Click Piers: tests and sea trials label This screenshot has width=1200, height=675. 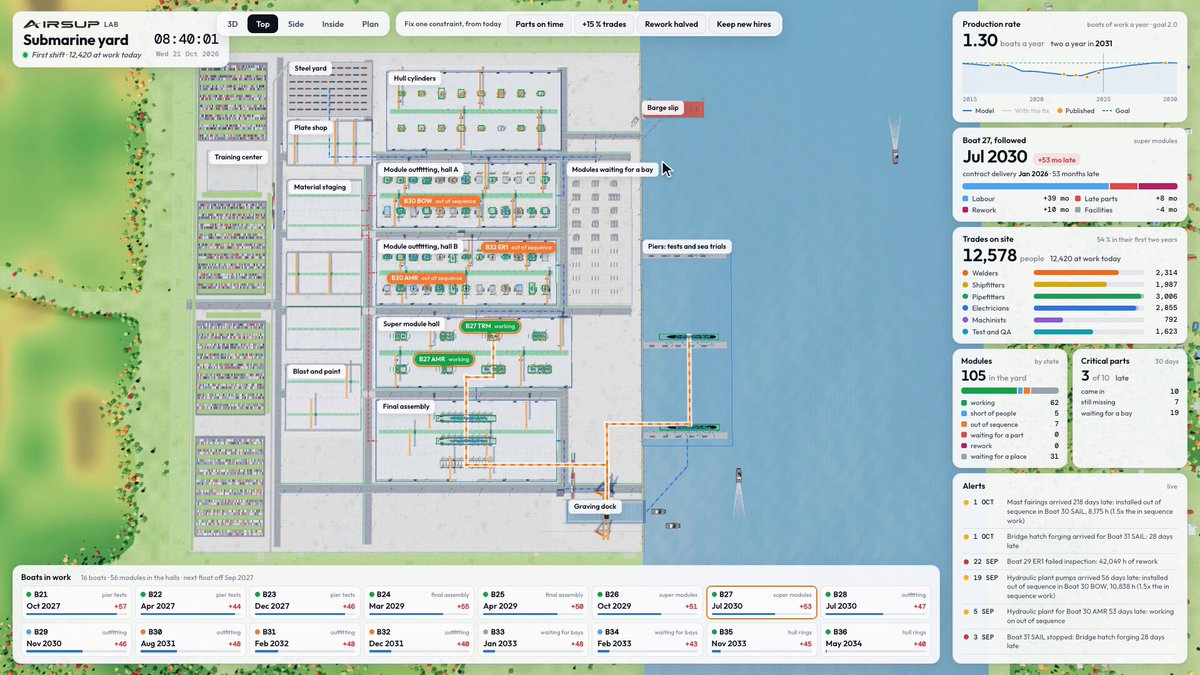pyautogui.click(x=687, y=246)
